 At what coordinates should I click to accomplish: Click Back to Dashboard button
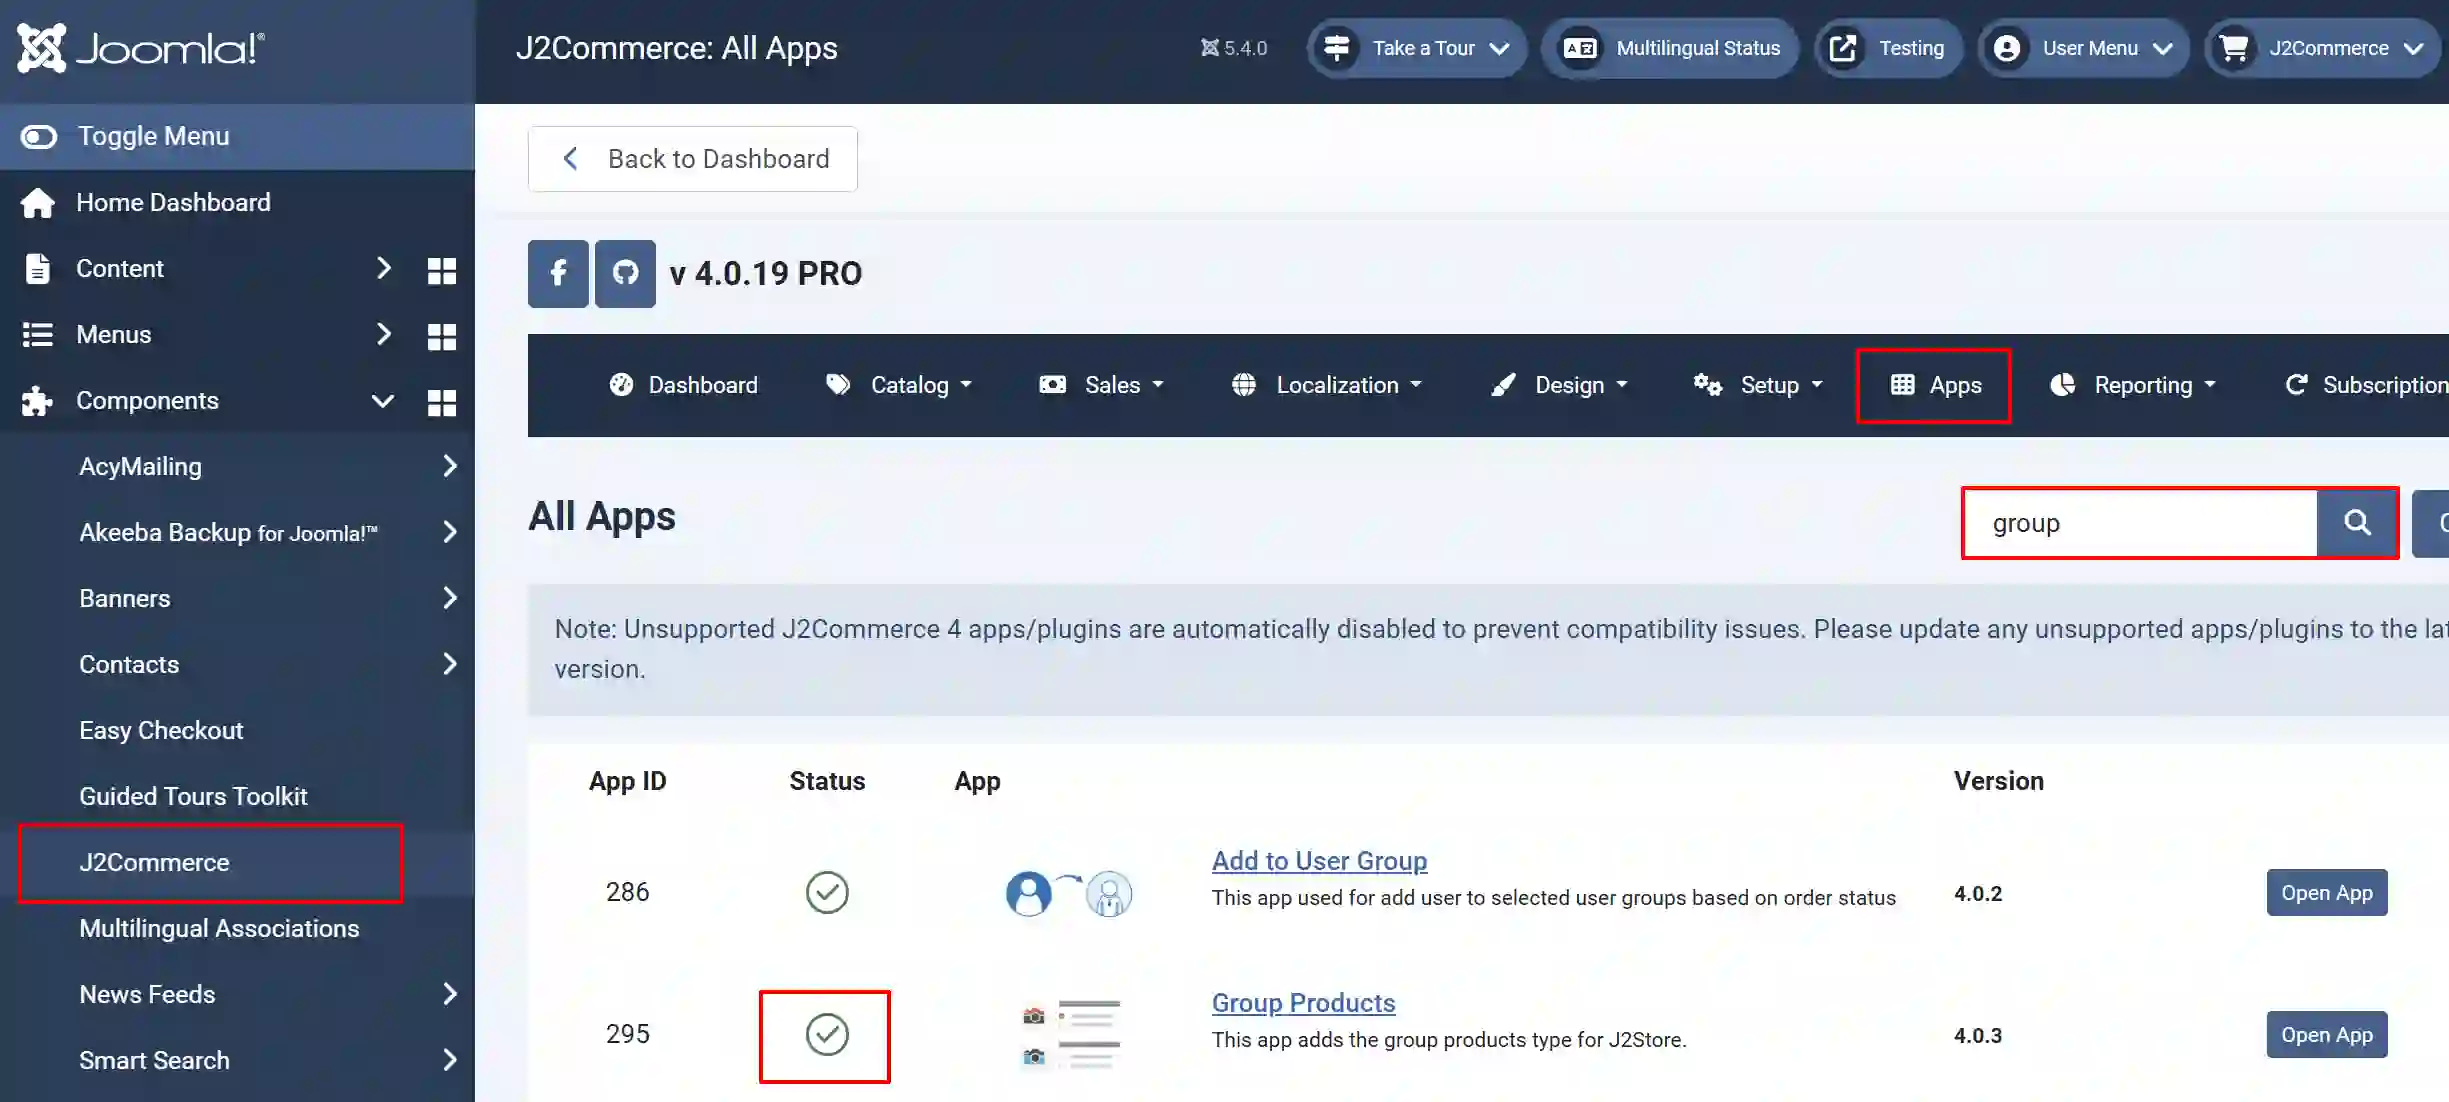692,159
